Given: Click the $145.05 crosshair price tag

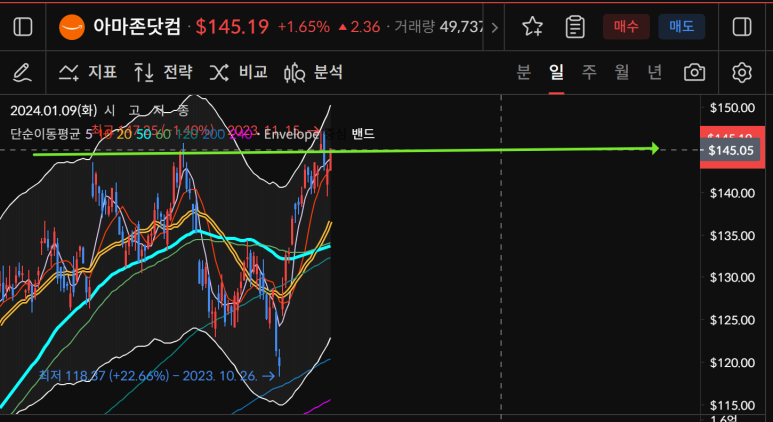Looking at the screenshot, I should tap(731, 150).
